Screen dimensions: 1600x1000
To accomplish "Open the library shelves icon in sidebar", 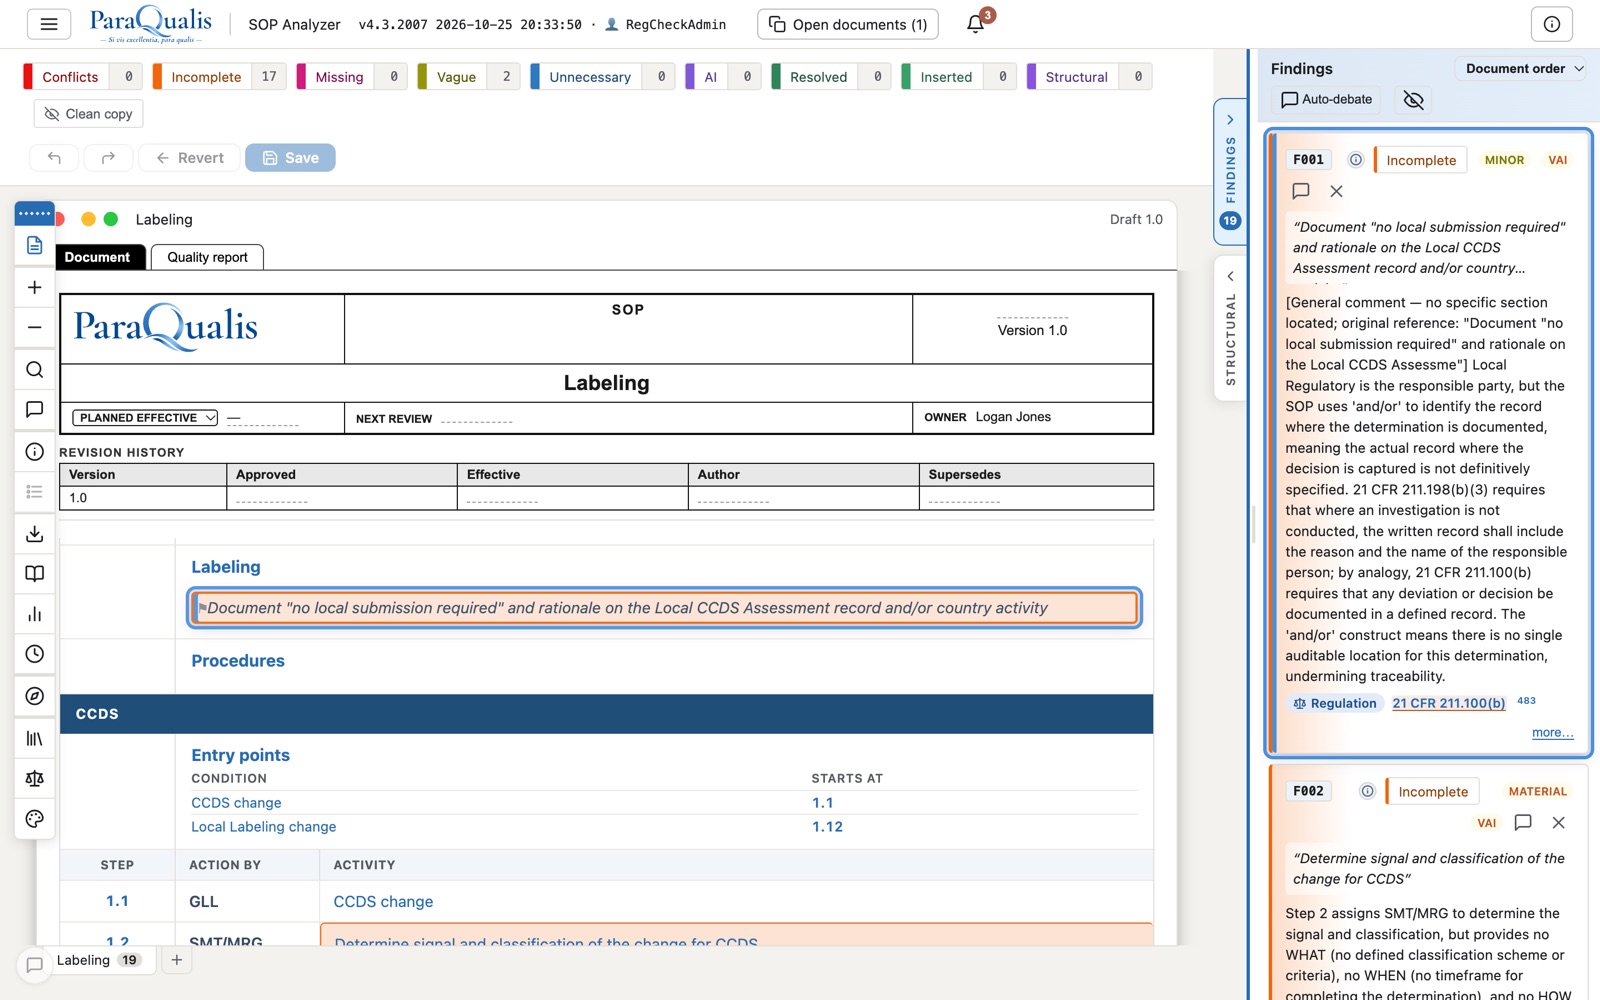I will point(35,738).
